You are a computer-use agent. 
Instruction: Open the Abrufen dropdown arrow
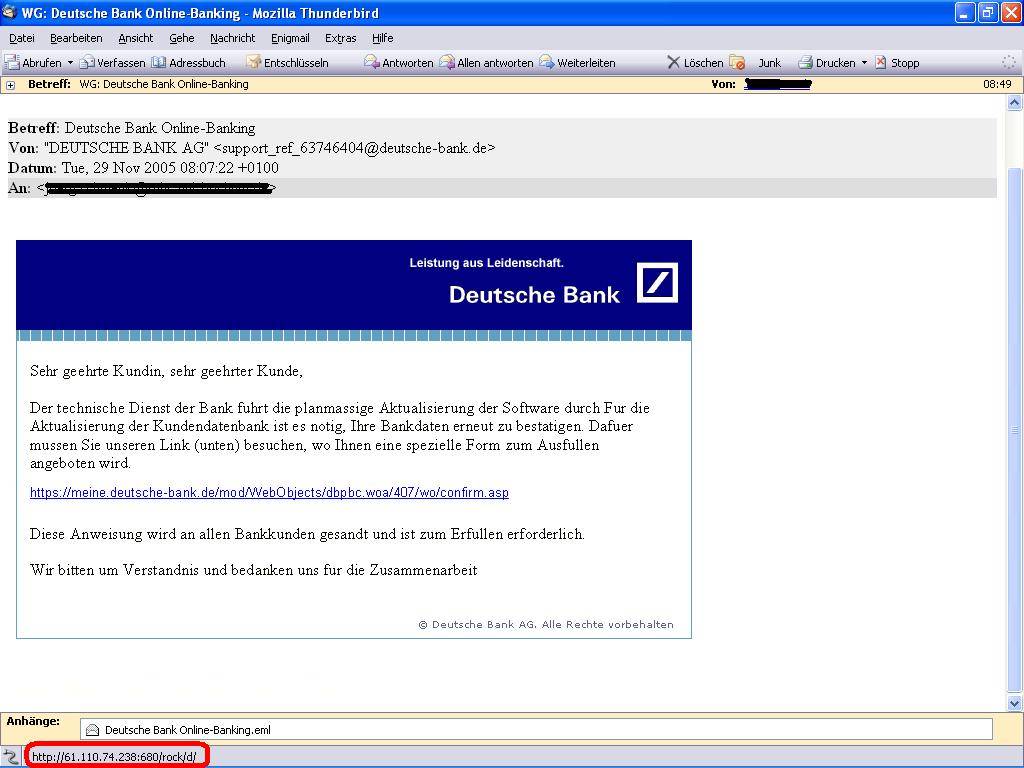coord(71,63)
